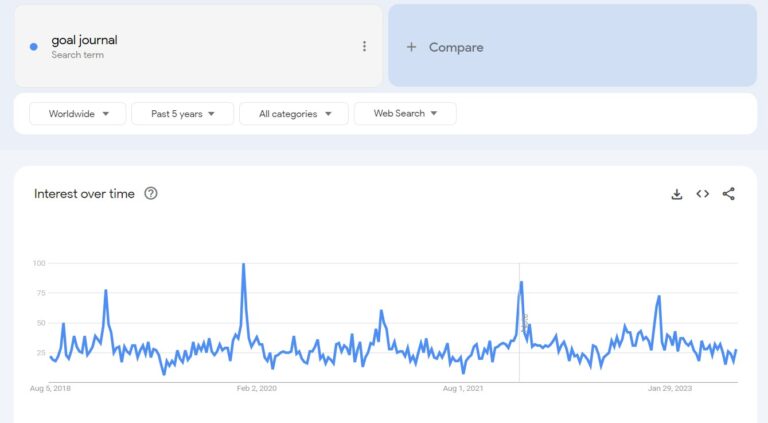Click the Aug 1, 2021 axis label

pos(463,389)
